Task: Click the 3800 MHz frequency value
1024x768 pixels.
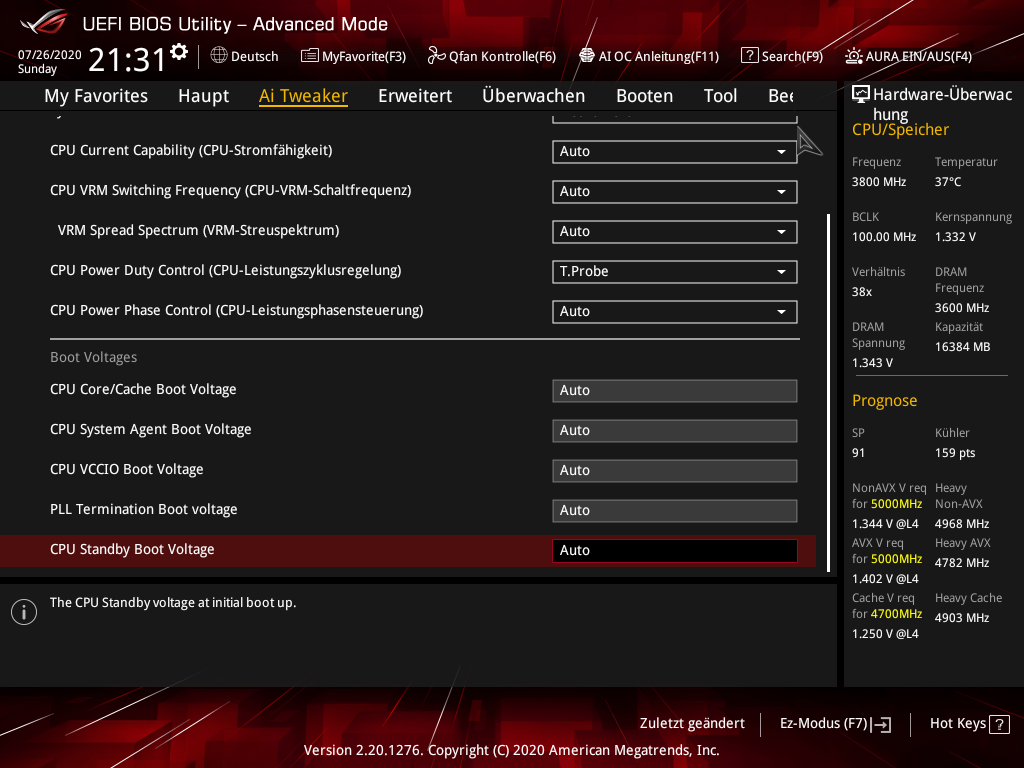Action: (878, 182)
